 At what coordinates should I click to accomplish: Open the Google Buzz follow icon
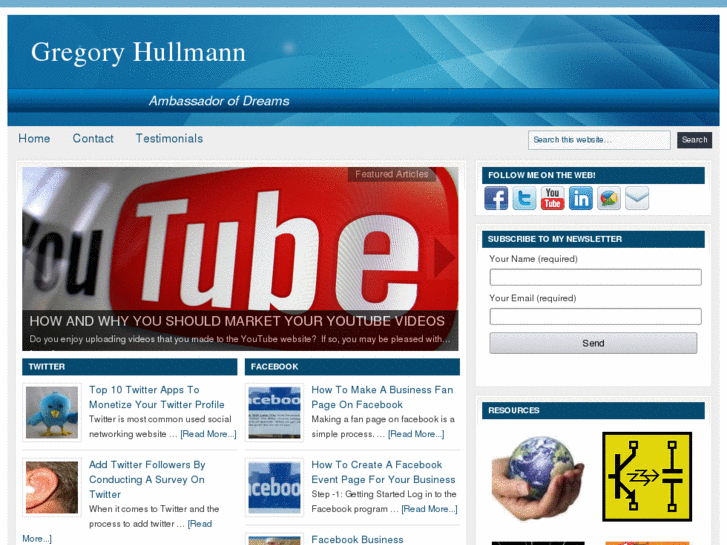(609, 198)
